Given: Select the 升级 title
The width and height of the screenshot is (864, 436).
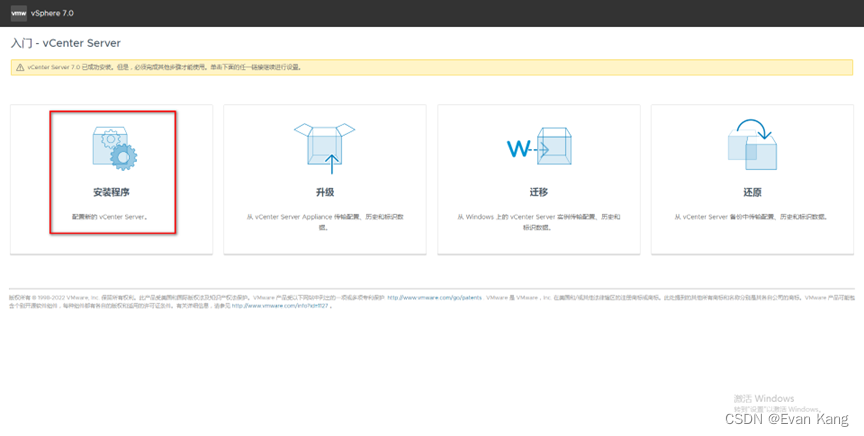Looking at the screenshot, I should 325,190.
